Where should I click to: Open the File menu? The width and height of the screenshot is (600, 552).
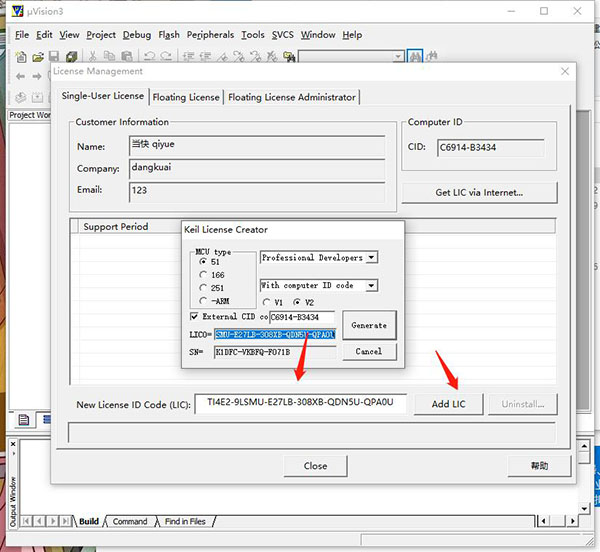tap(22, 35)
